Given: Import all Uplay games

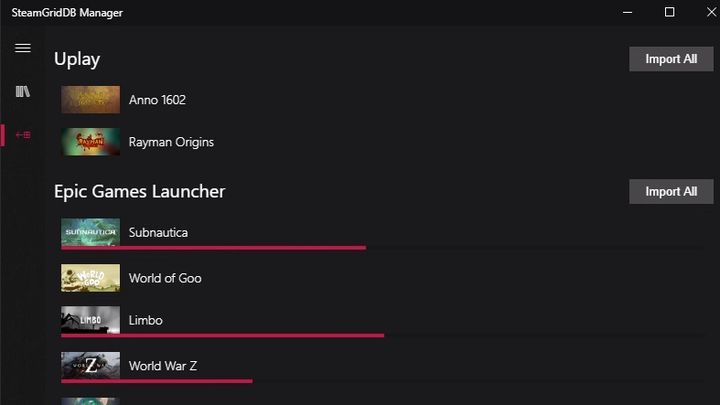Looking at the screenshot, I should (x=671, y=59).
